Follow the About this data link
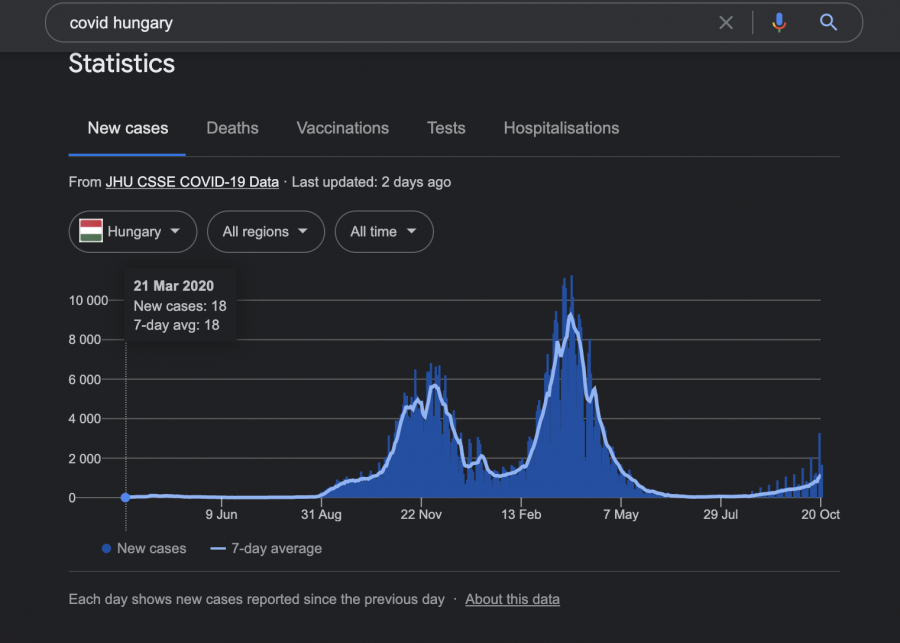 click(x=512, y=599)
